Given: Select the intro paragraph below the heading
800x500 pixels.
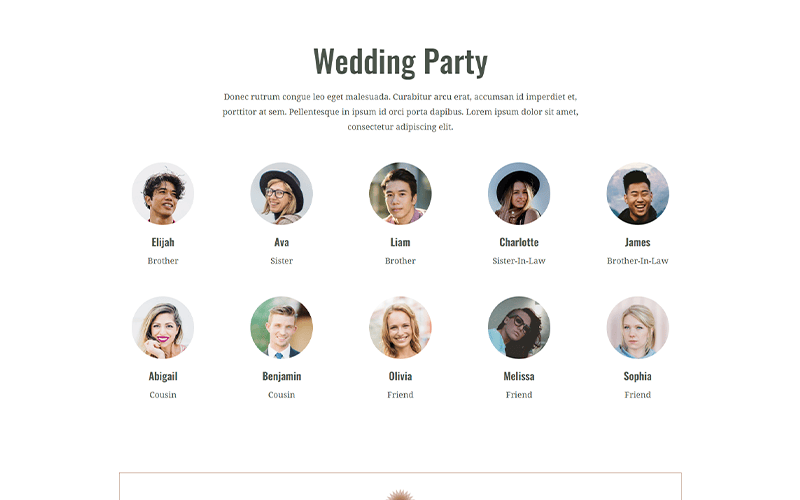Looking at the screenshot, I should tap(400, 112).
